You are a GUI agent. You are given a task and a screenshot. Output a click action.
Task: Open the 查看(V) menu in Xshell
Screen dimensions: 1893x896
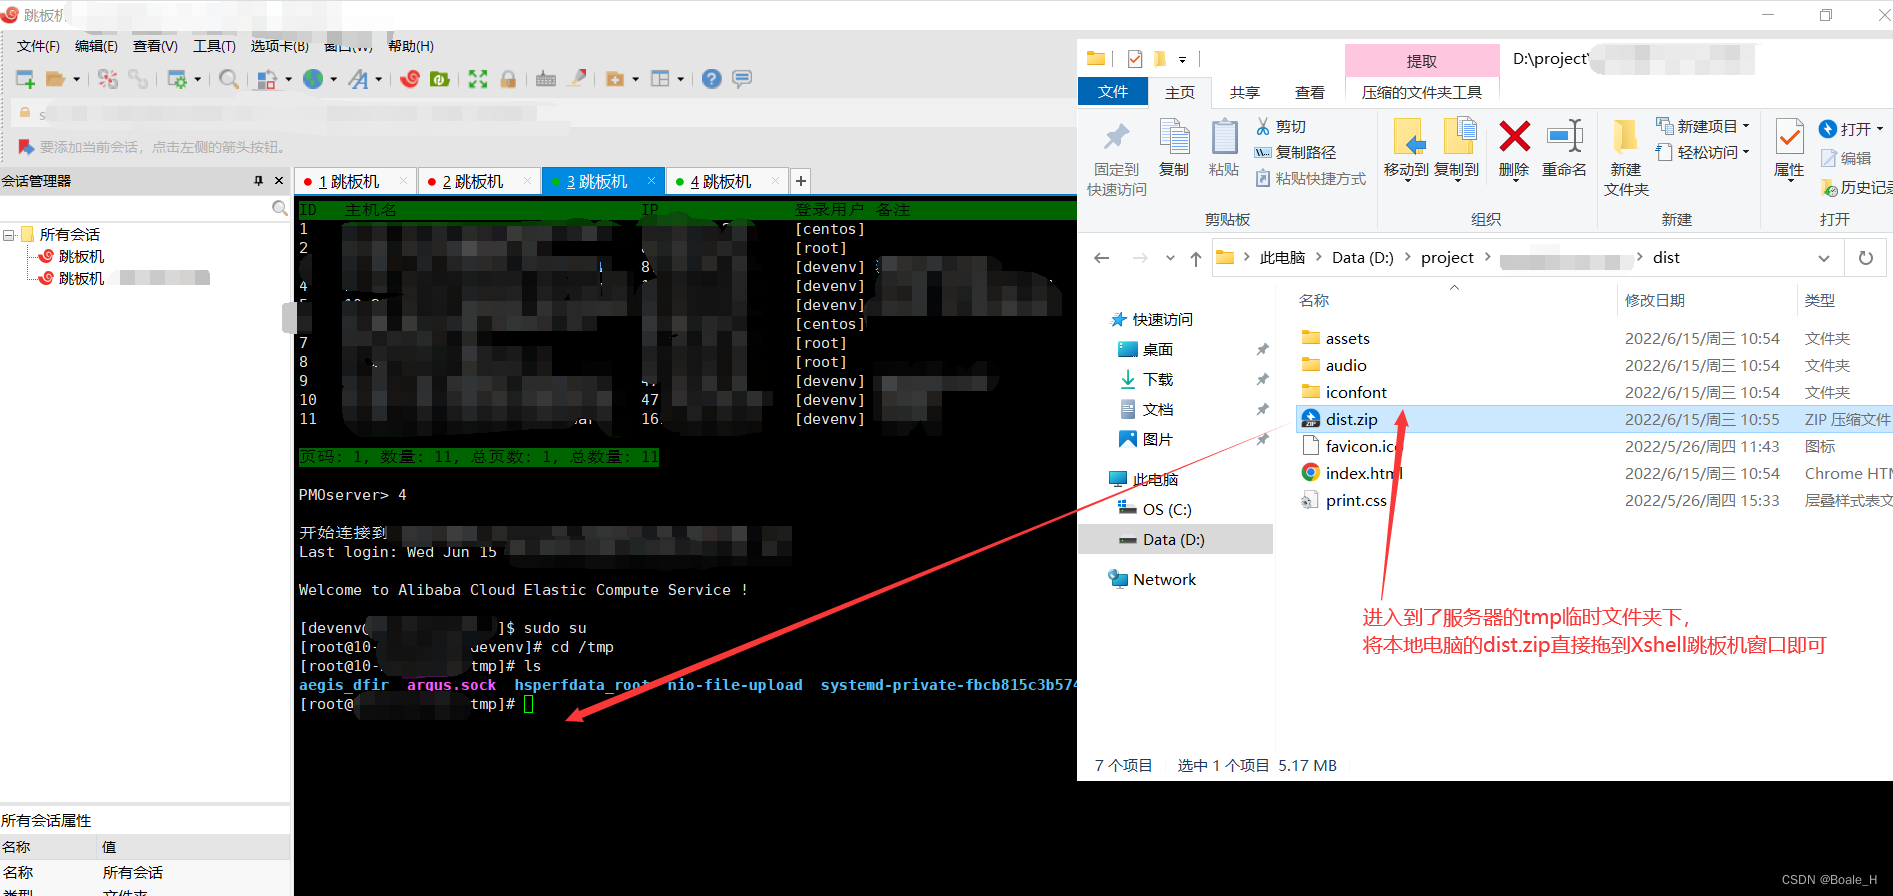click(x=155, y=46)
